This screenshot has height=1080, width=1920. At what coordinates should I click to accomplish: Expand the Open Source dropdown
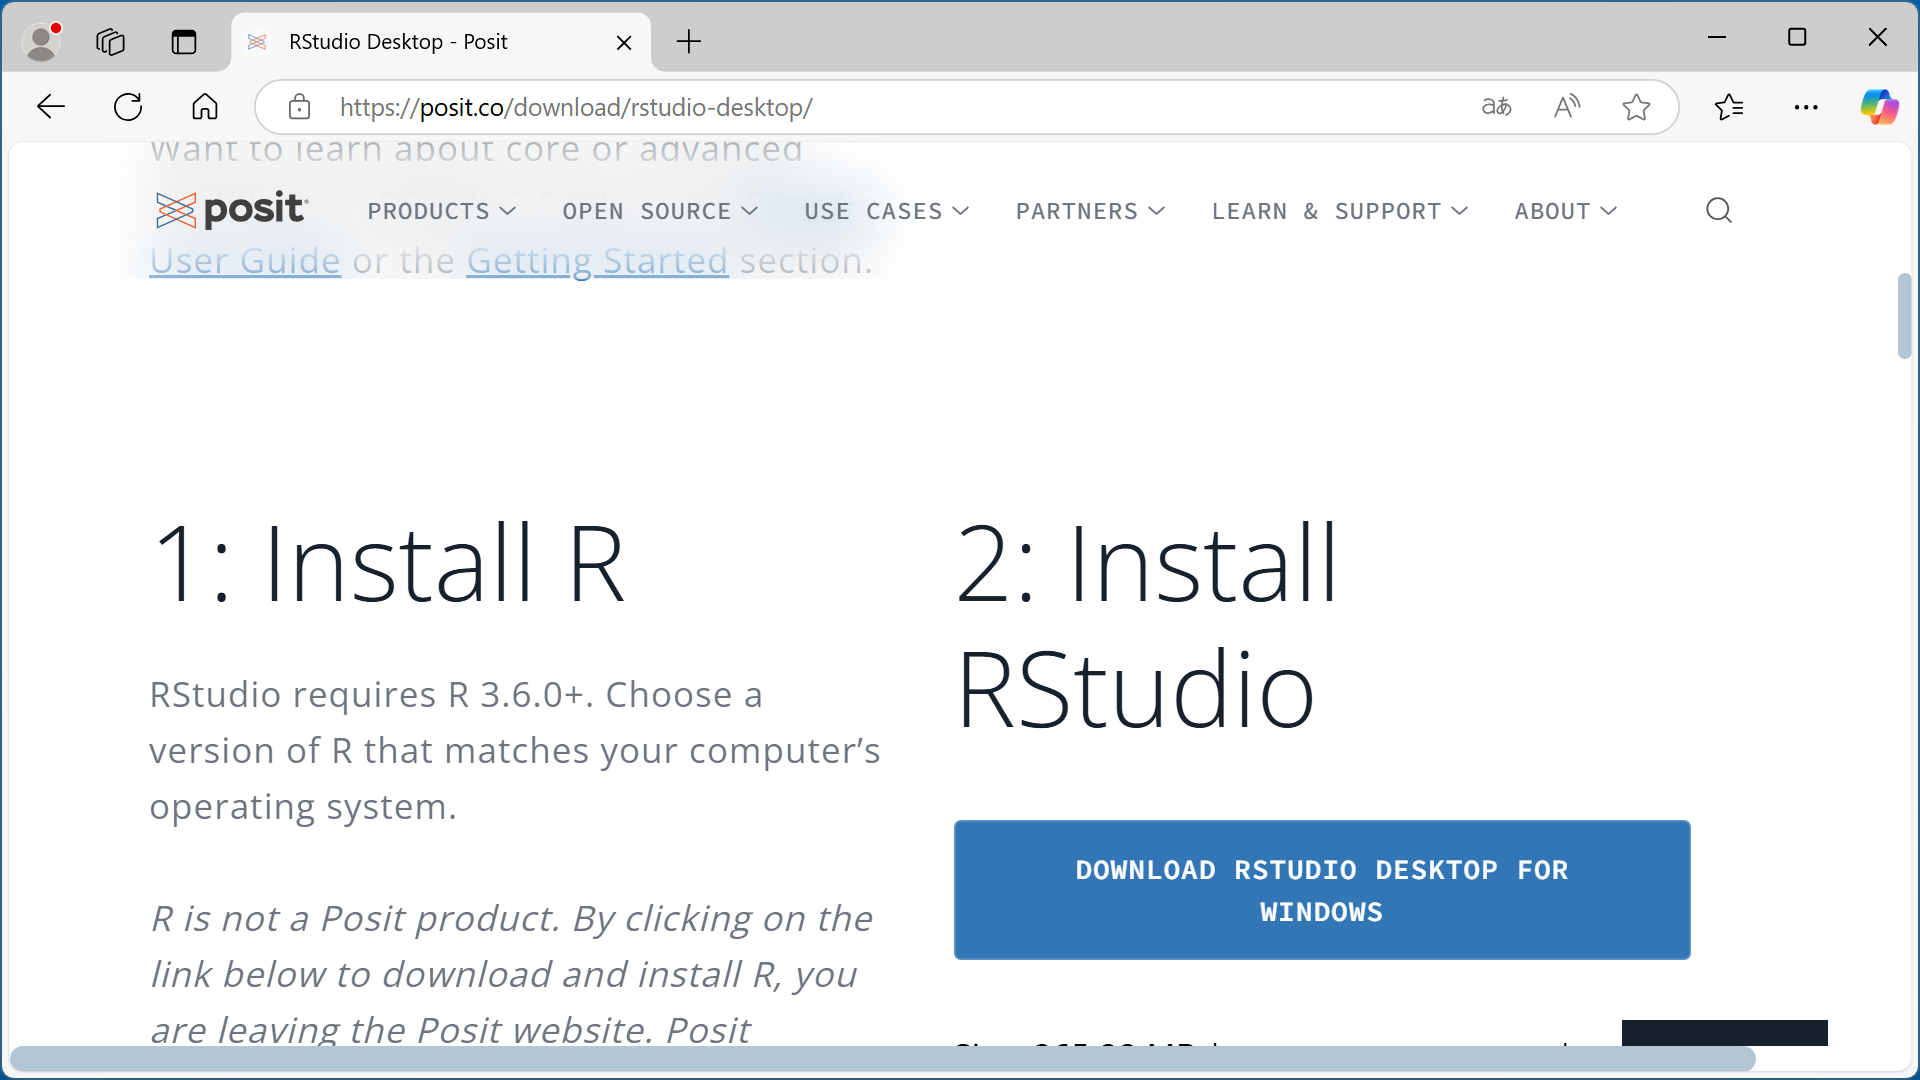click(x=659, y=211)
